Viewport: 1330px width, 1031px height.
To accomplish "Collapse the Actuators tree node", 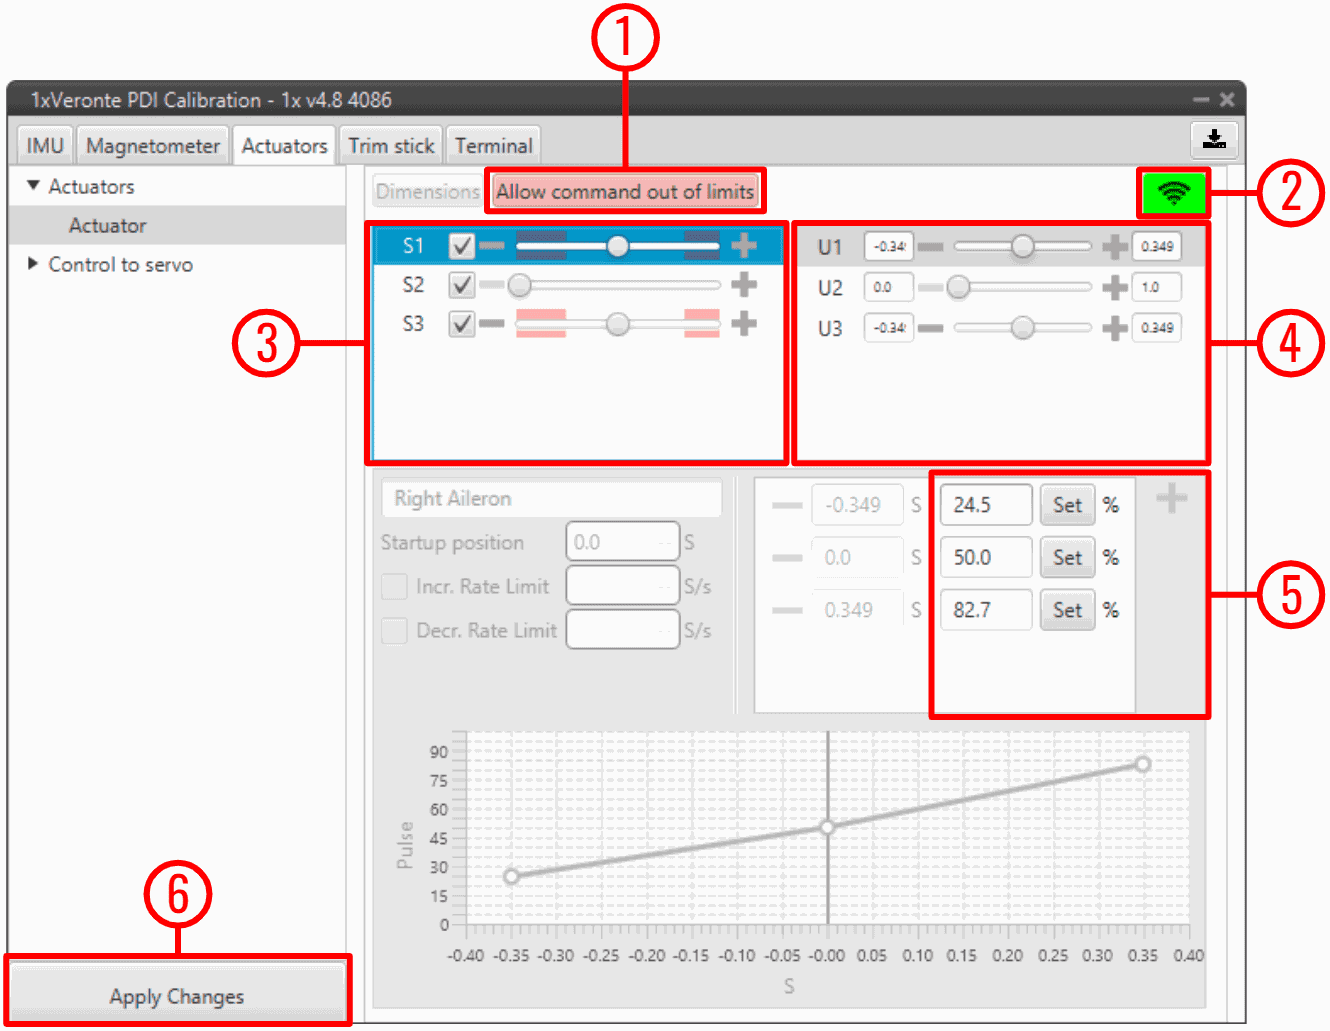I will pos(33,186).
